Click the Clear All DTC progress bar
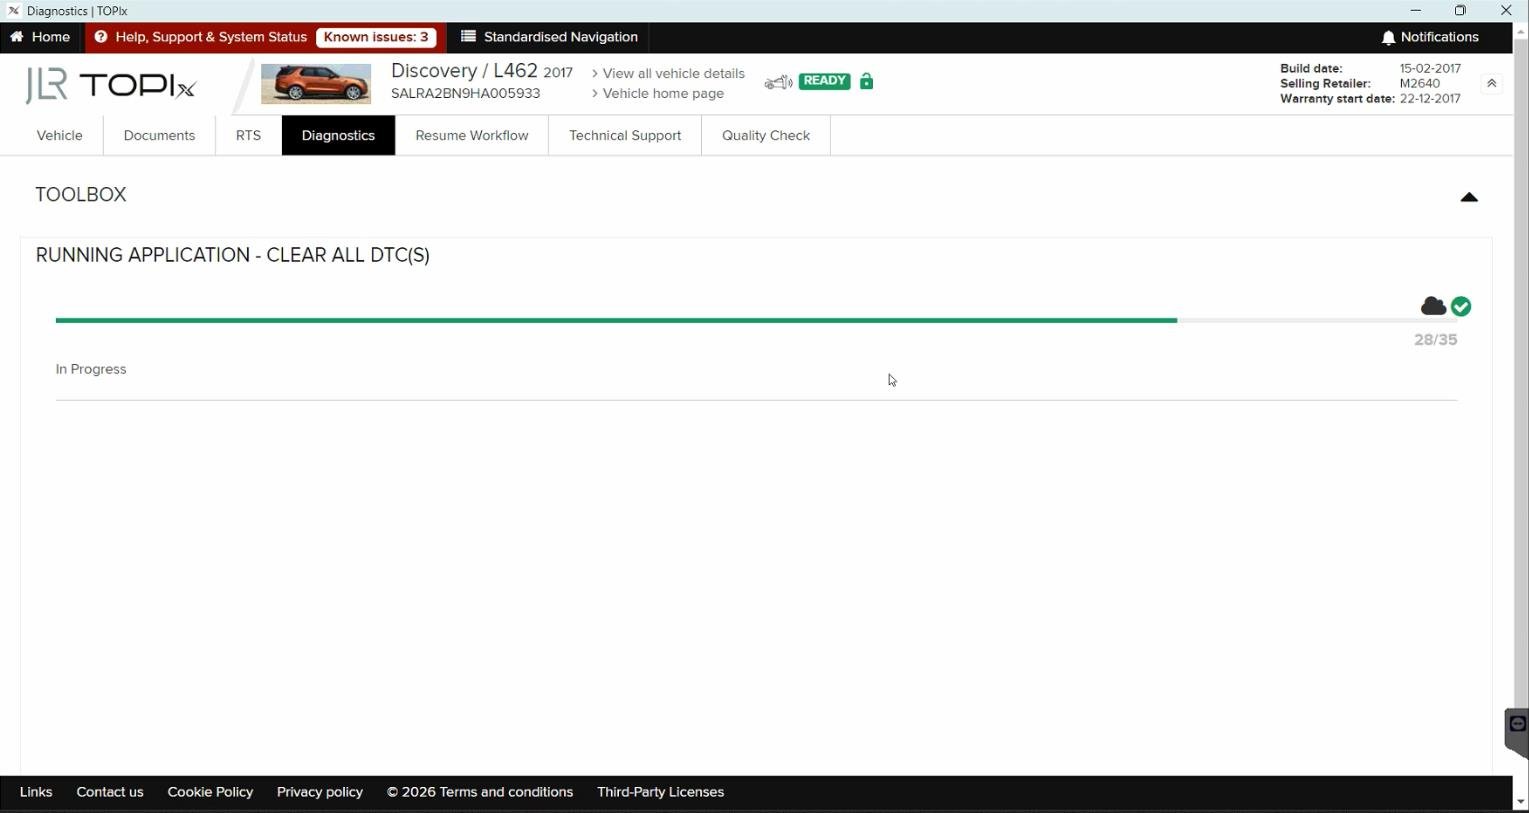The image size is (1529, 813). pos(756,320)
